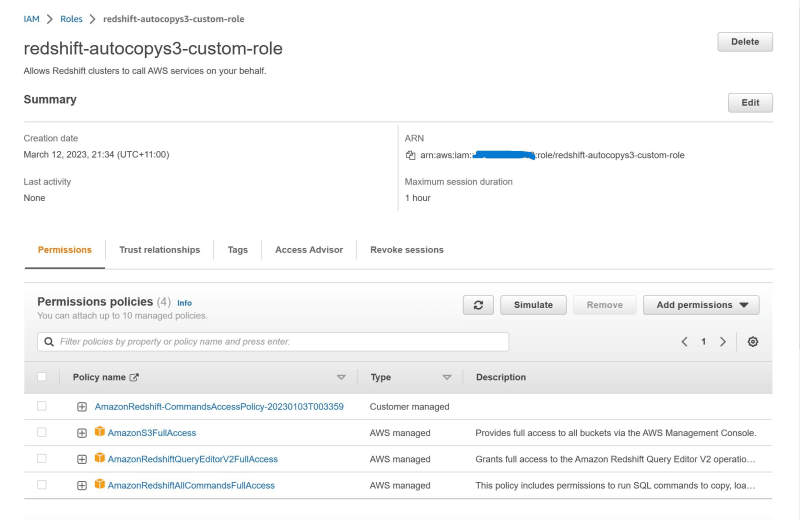This screenshot has width=800, height=520.
Task: Go to previous page of policies
Action: (685, 342)
